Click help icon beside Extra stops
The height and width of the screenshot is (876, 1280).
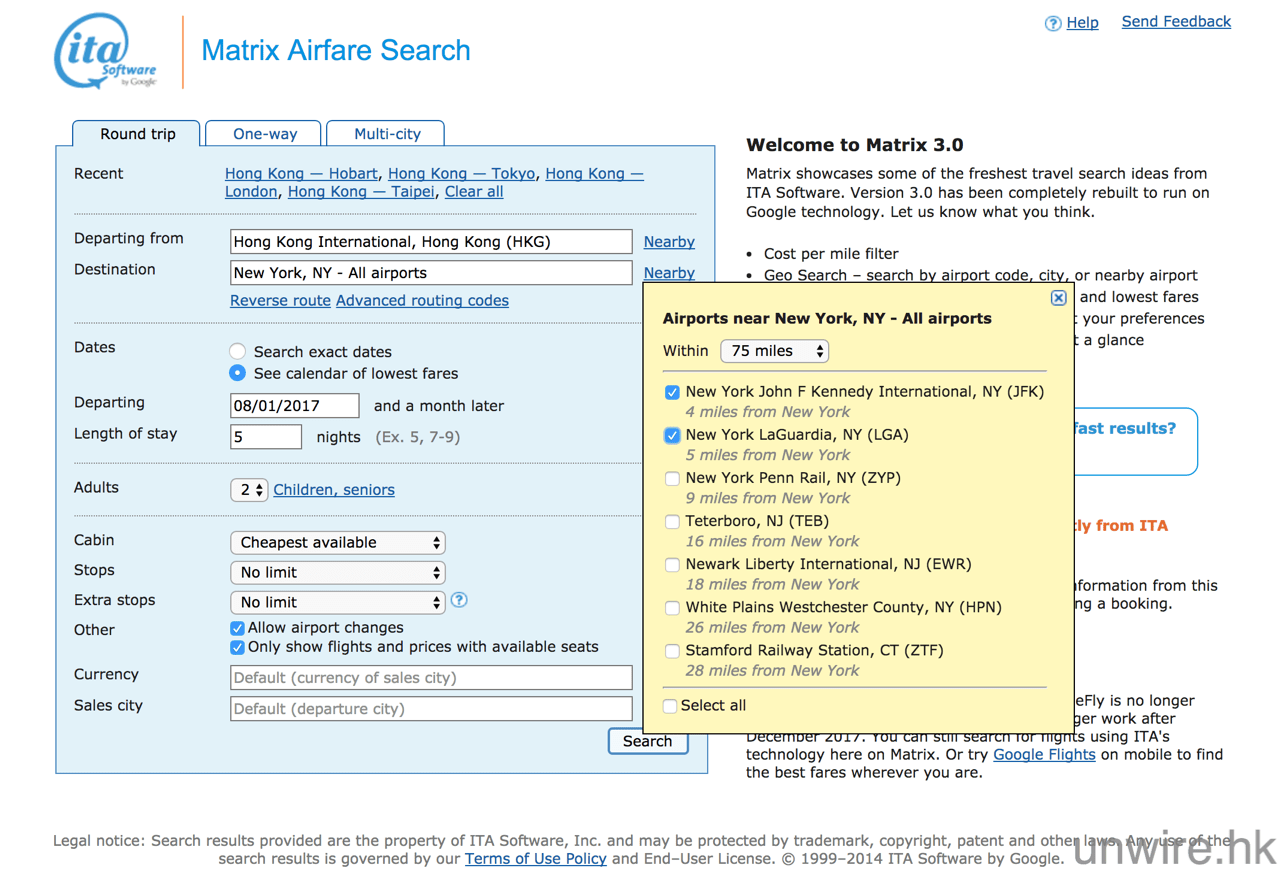point(459,600)
